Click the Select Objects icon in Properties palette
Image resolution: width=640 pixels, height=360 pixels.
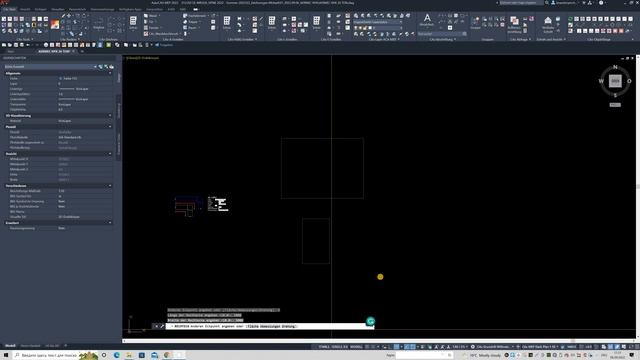tap(106, 67)
